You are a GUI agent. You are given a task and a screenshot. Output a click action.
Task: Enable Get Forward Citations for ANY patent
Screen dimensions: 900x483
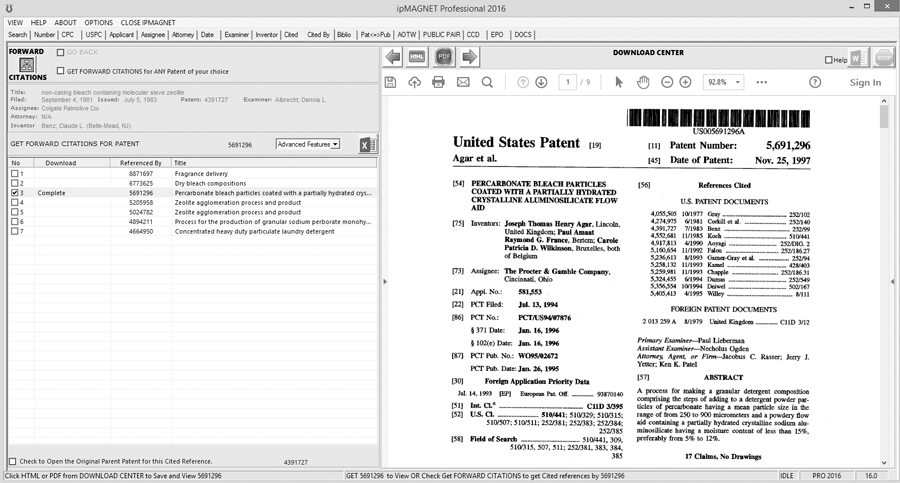coord(60,71)
